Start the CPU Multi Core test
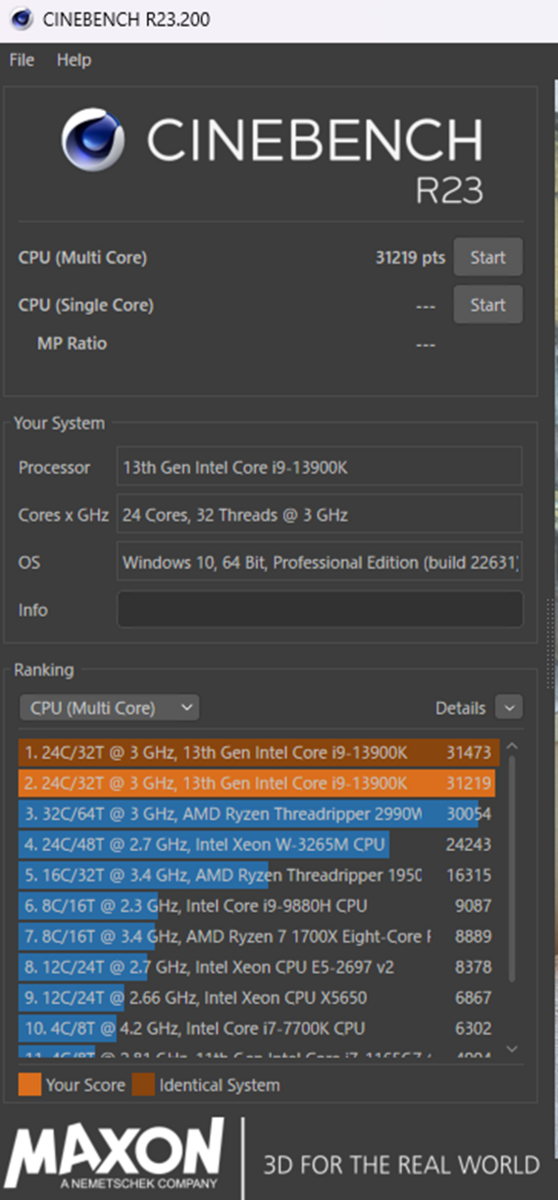Screen dimensions: 558x1200 coord(488,257)
